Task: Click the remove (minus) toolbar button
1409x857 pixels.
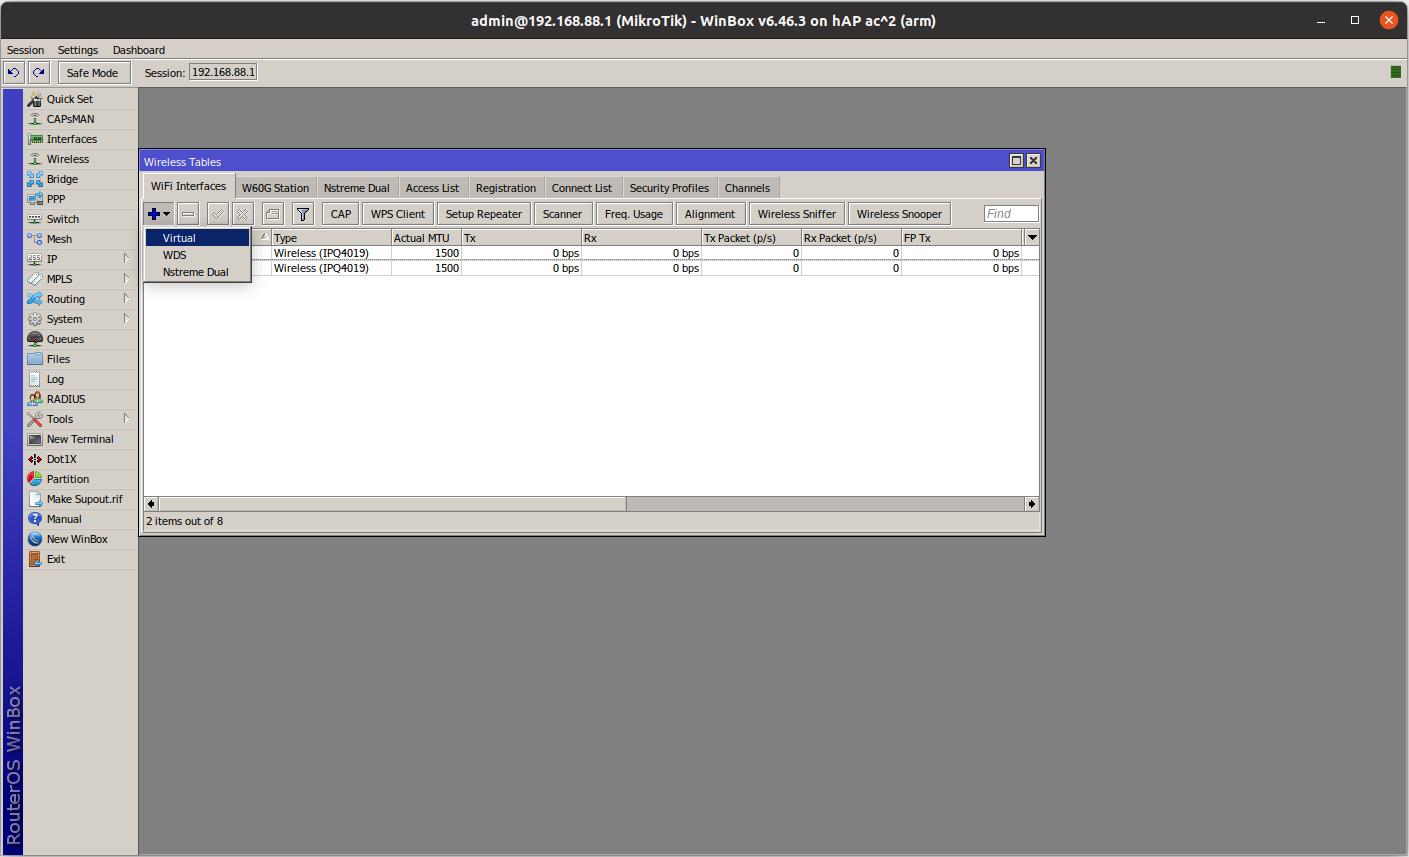Action: point(188,214)
